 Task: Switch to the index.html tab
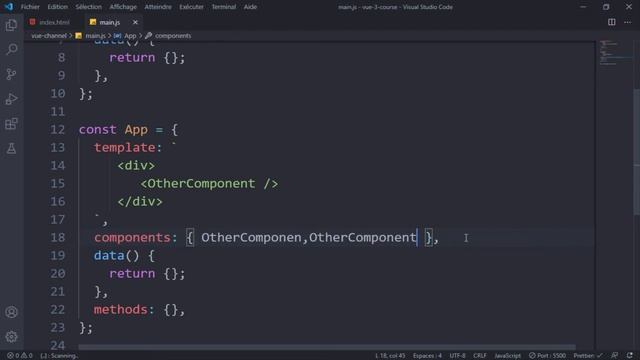tap(50, 22)
